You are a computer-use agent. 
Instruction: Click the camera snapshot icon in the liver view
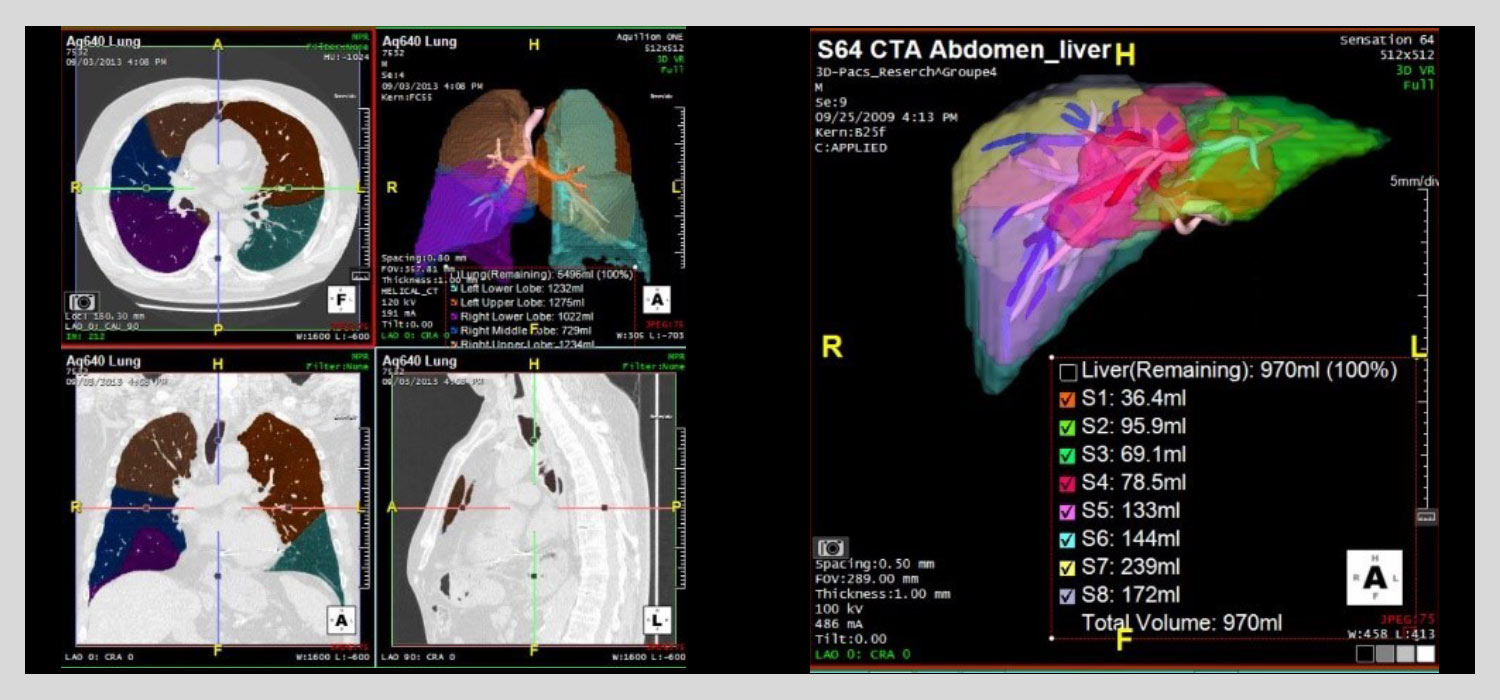[832, 548]
